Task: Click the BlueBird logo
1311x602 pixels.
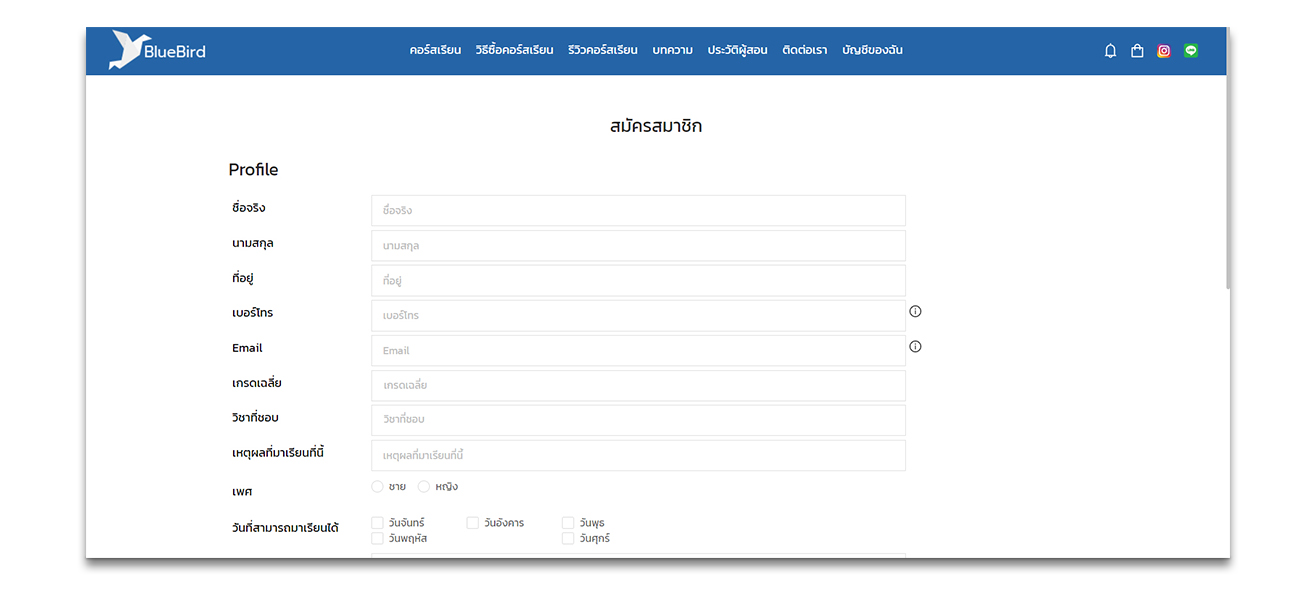Action: 157,51
